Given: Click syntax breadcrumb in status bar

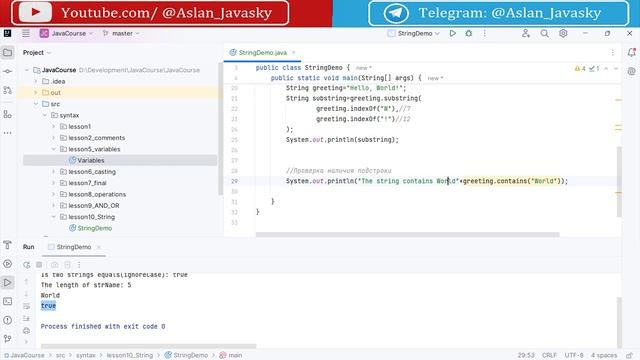Looking at the screenshot, I should click(x=86, y=356).
